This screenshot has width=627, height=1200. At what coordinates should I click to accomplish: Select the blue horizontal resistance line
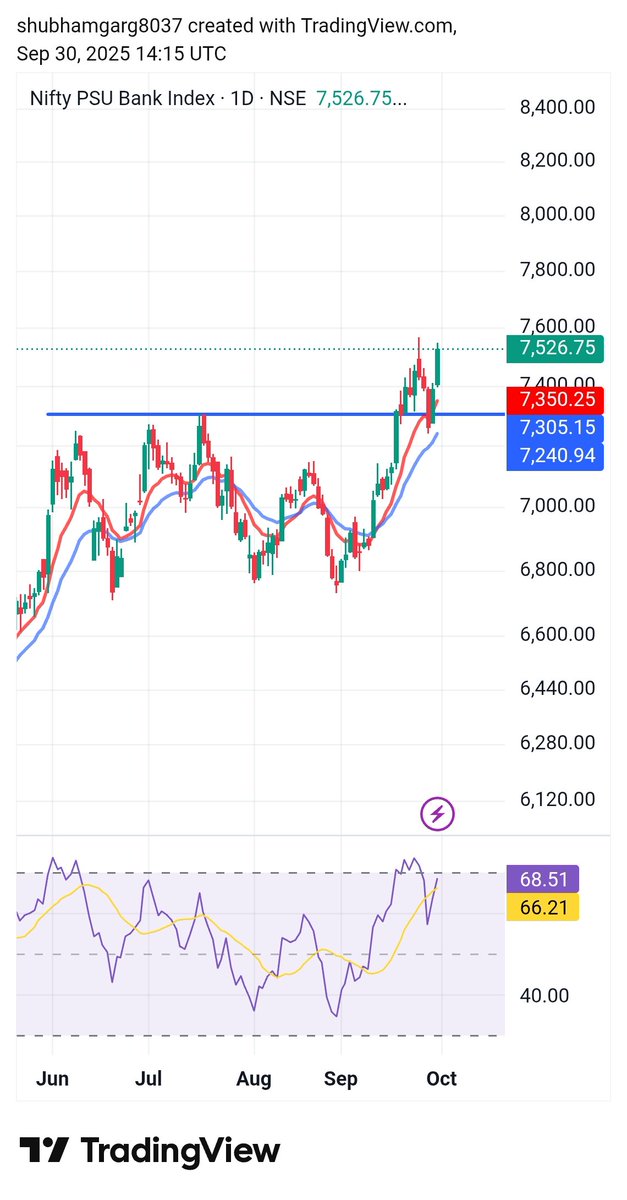point(276,414)
